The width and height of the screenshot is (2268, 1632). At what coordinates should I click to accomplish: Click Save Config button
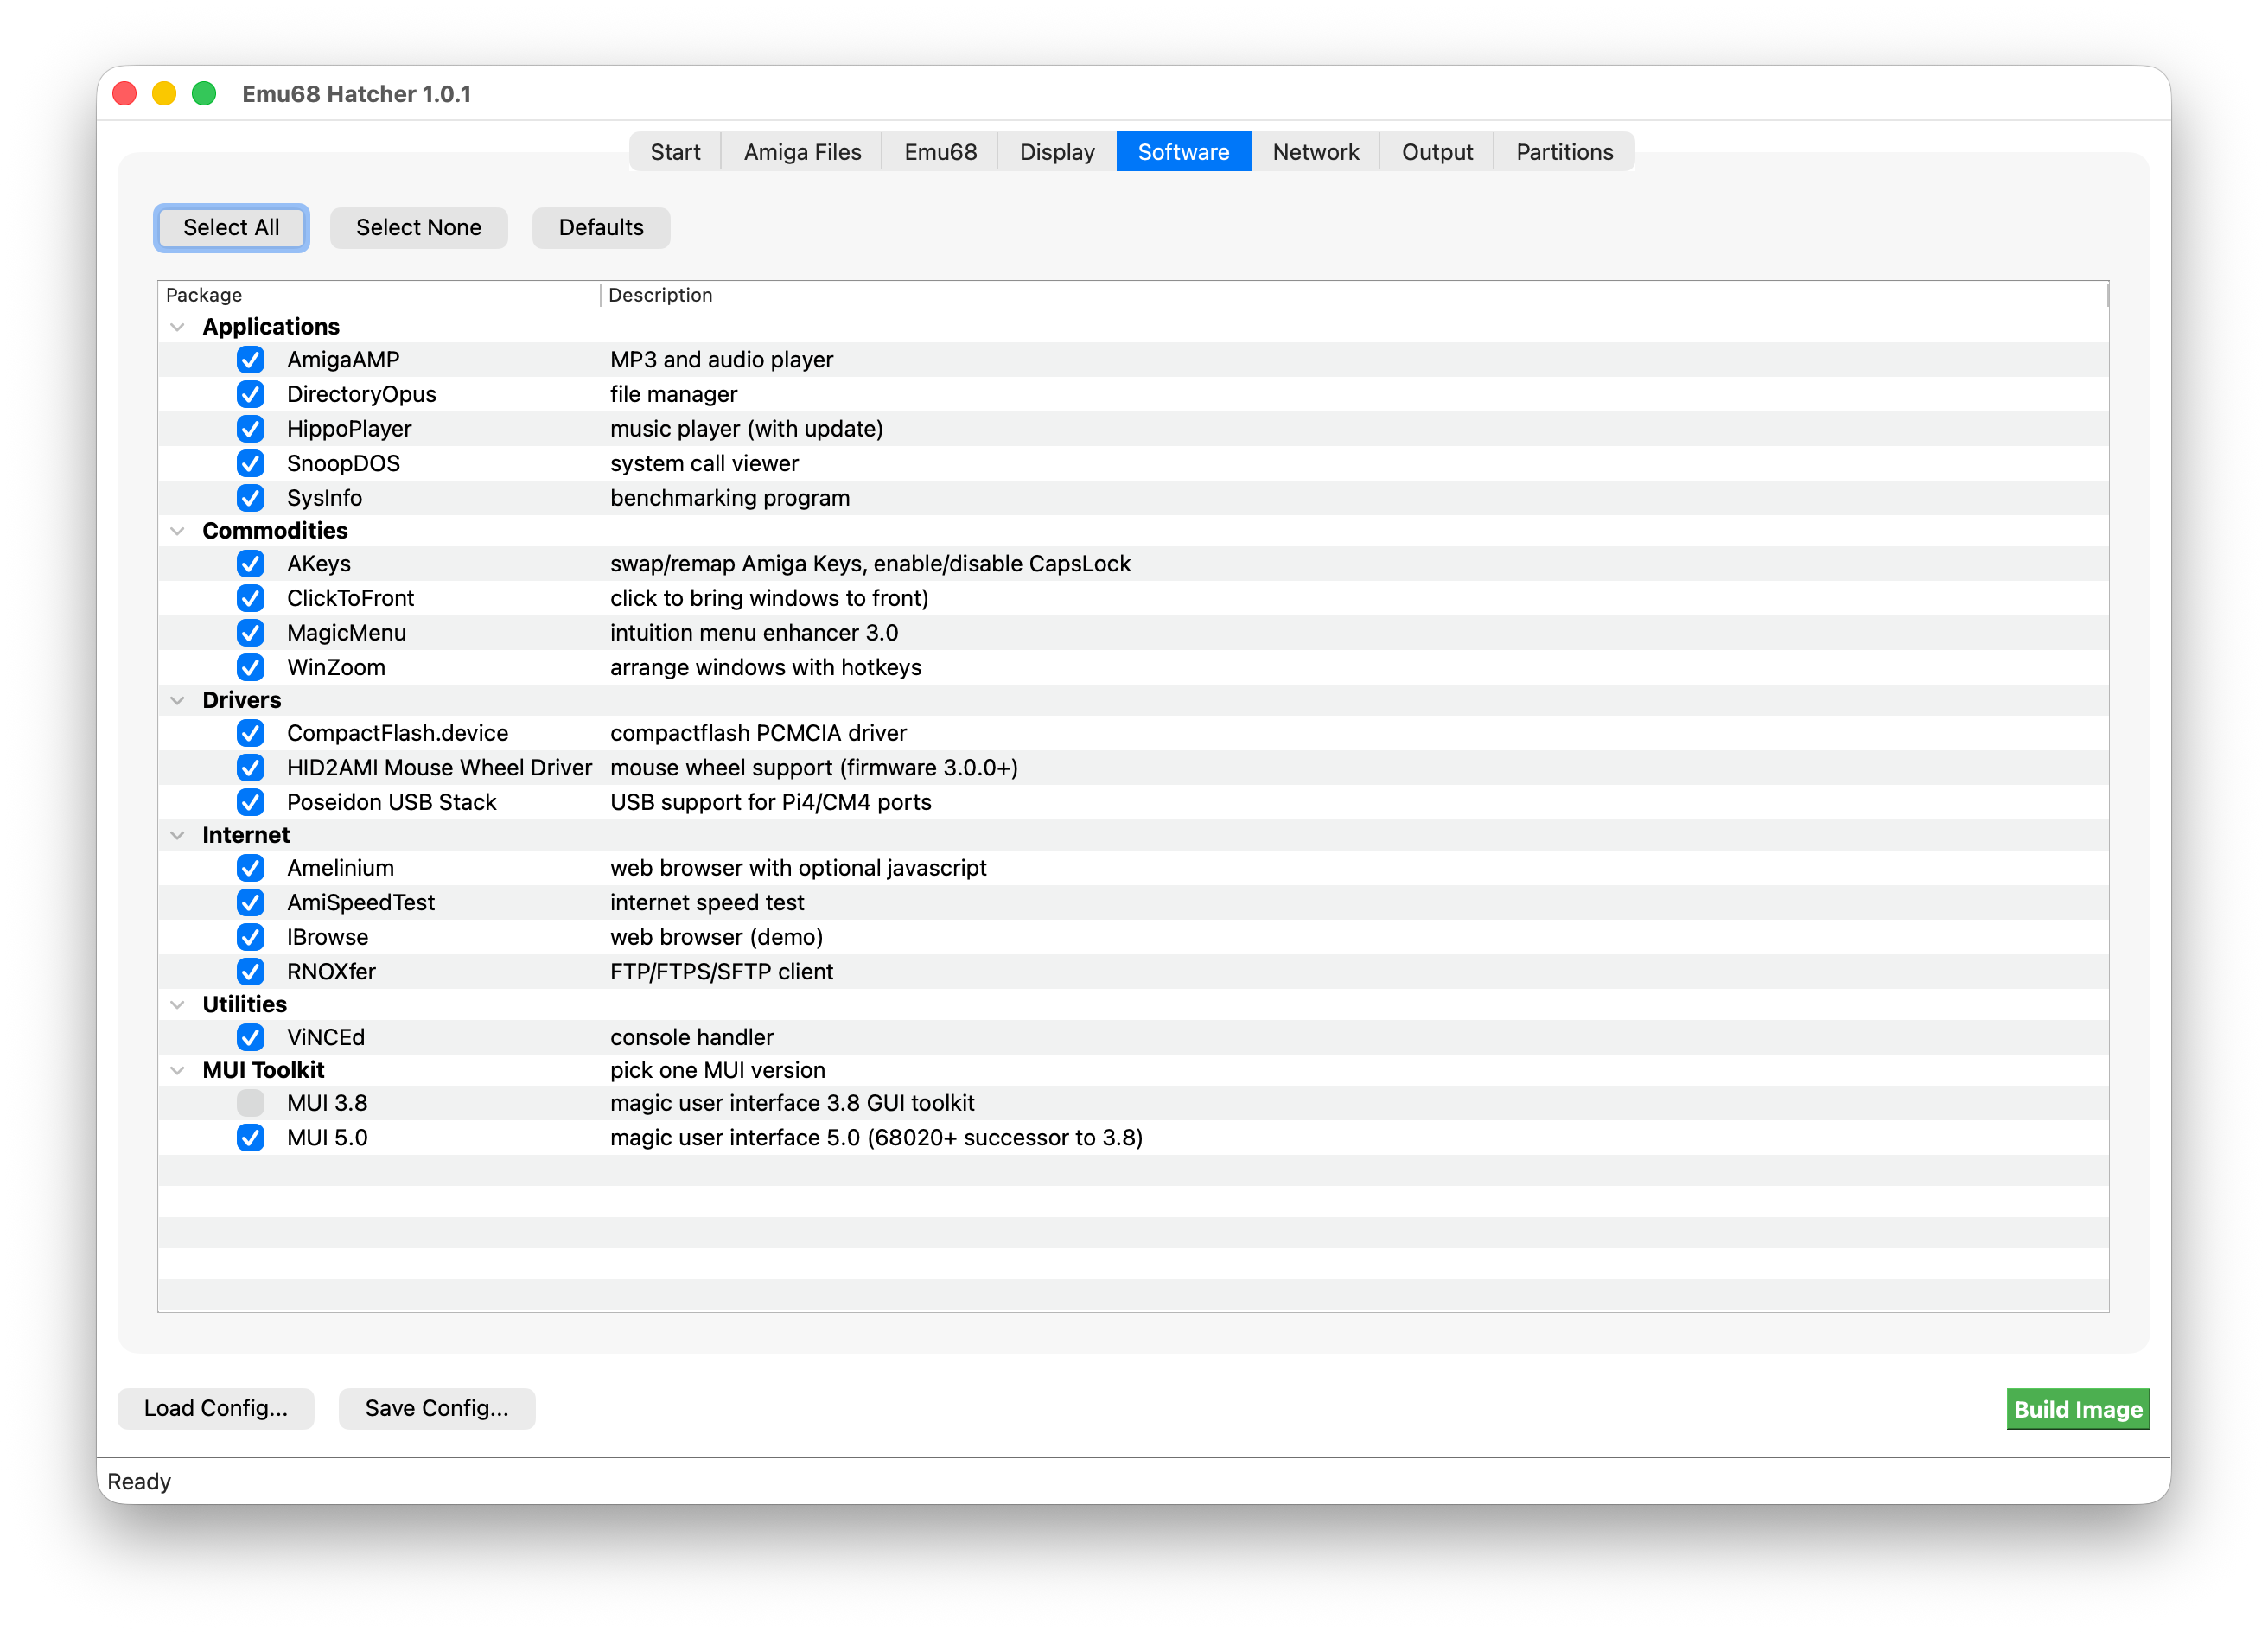pos(437,1408)
